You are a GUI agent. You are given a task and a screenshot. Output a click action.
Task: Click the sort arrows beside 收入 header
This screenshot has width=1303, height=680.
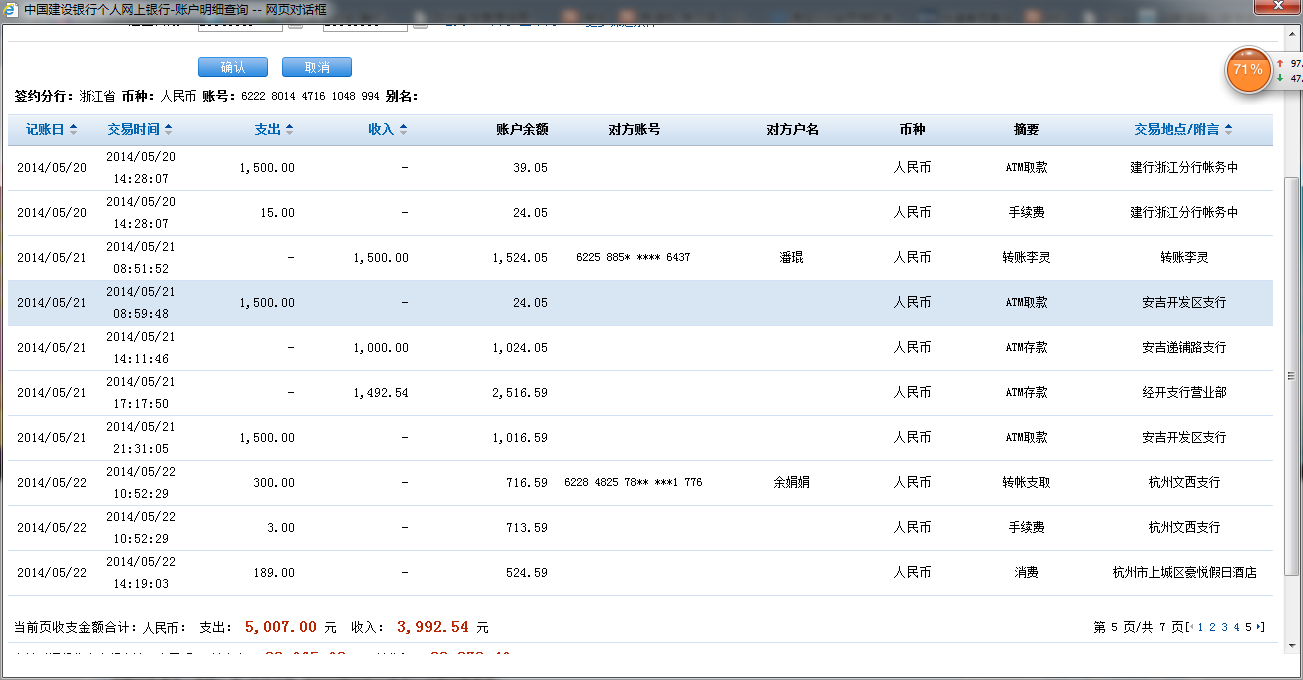[x=403, y=130]
